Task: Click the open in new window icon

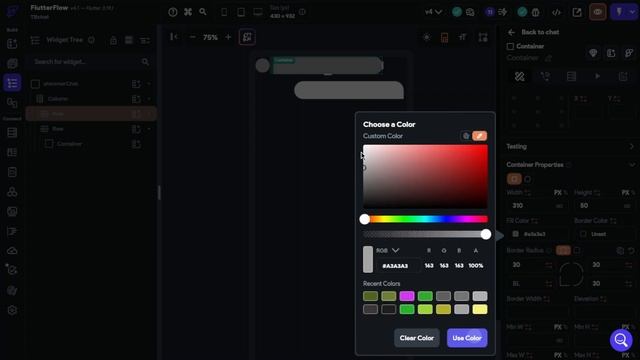Action: click(577, 12)
